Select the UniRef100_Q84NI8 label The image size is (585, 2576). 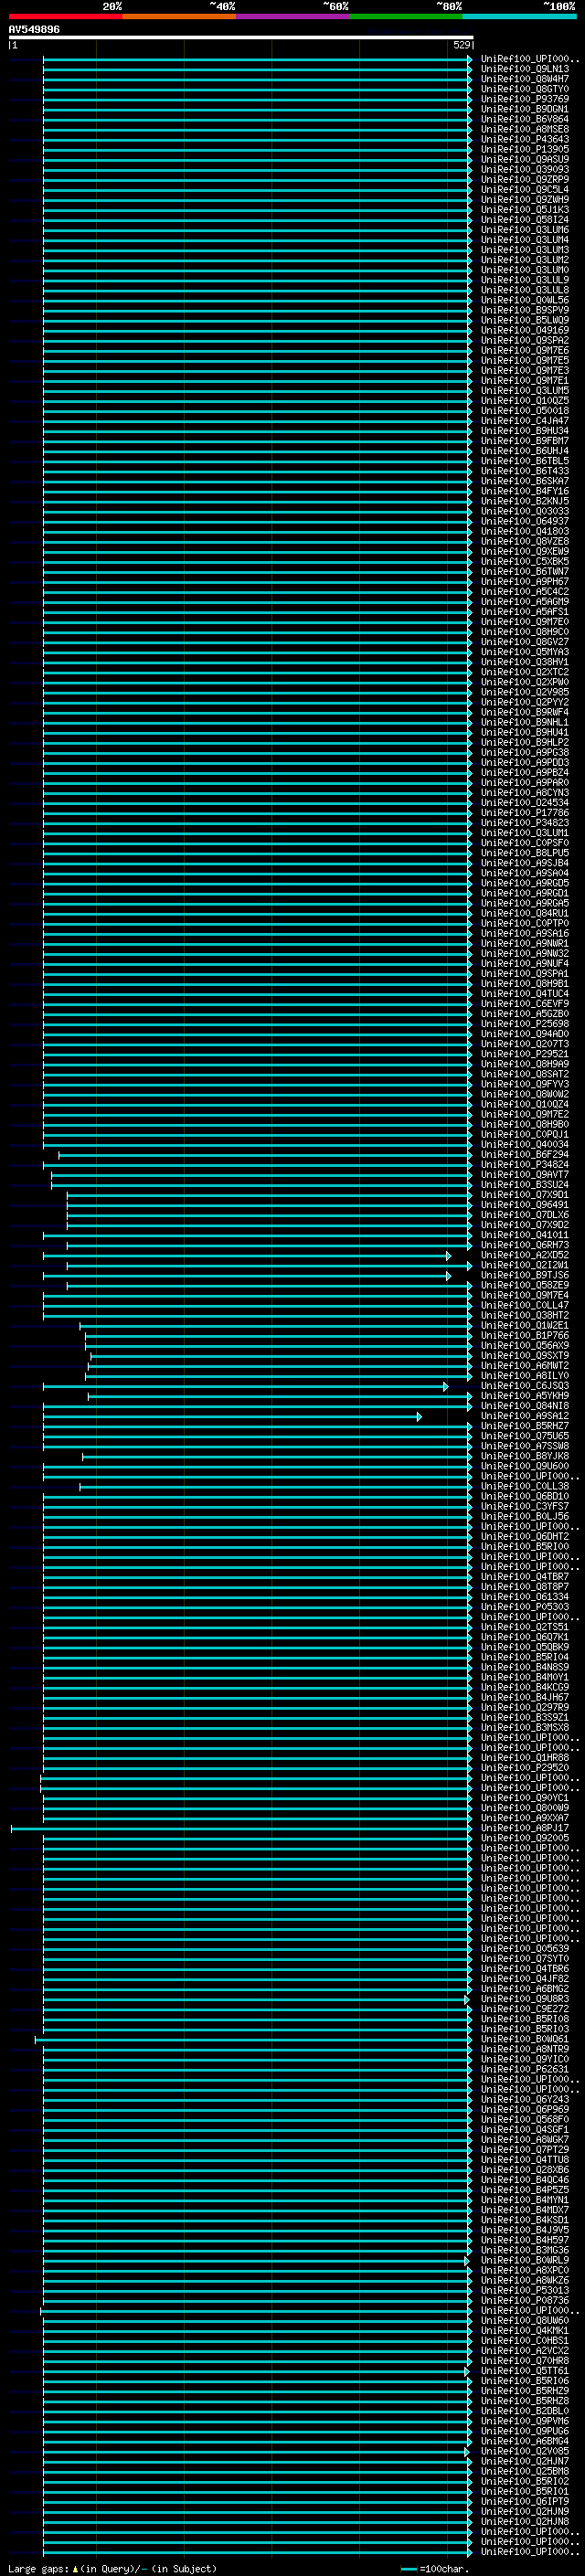click(525, 1405)
